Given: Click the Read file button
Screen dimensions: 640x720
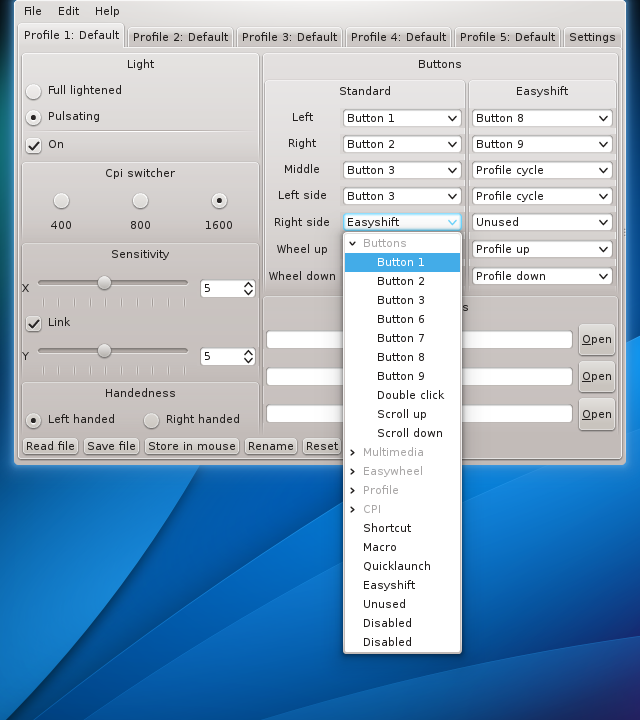Looking at the screenshot, I should [x=51, y=446].
